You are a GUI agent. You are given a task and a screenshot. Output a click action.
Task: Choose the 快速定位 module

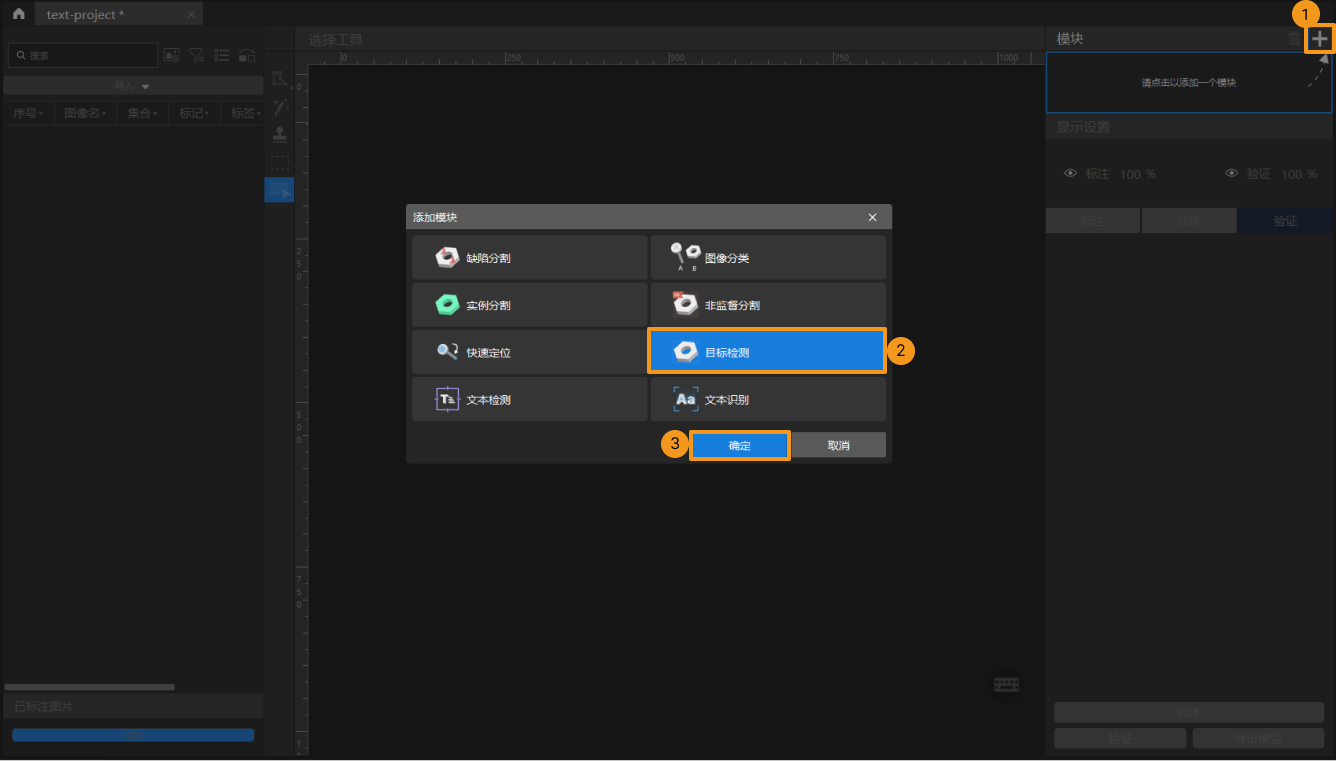tap(529, 352)
